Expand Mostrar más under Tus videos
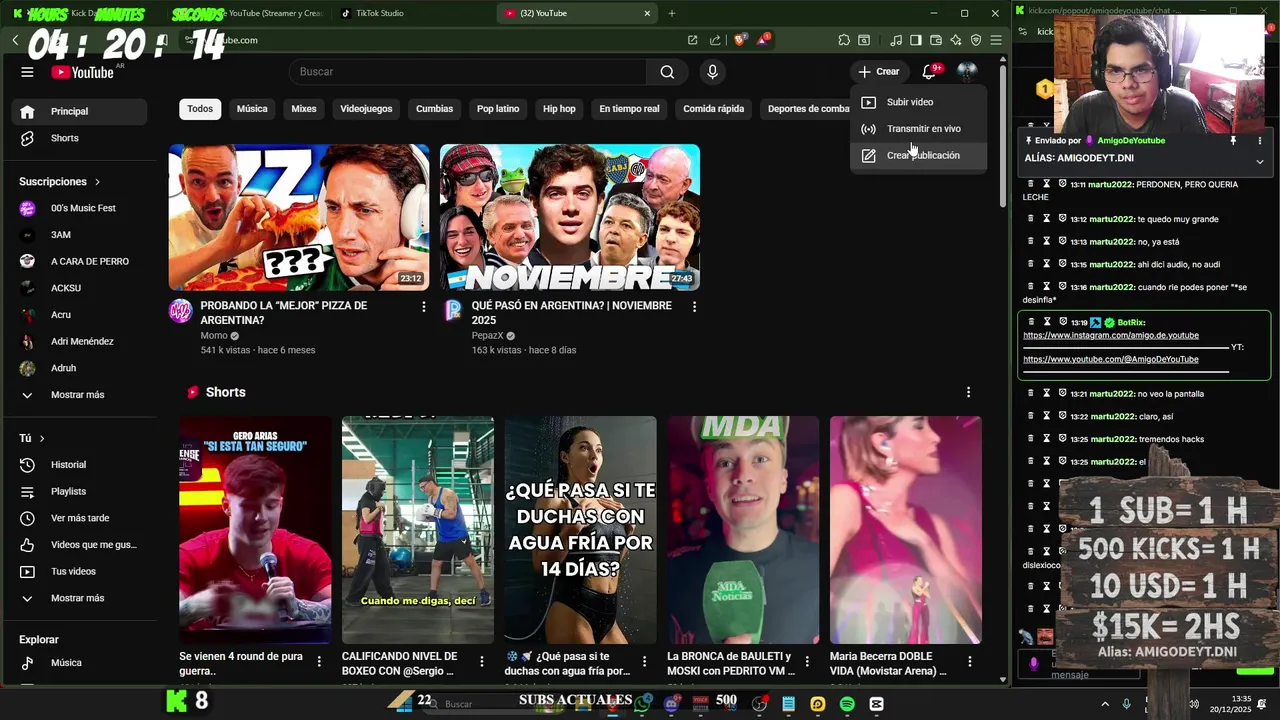Viewport: 1280px width, 720px height. pos(78,598)
